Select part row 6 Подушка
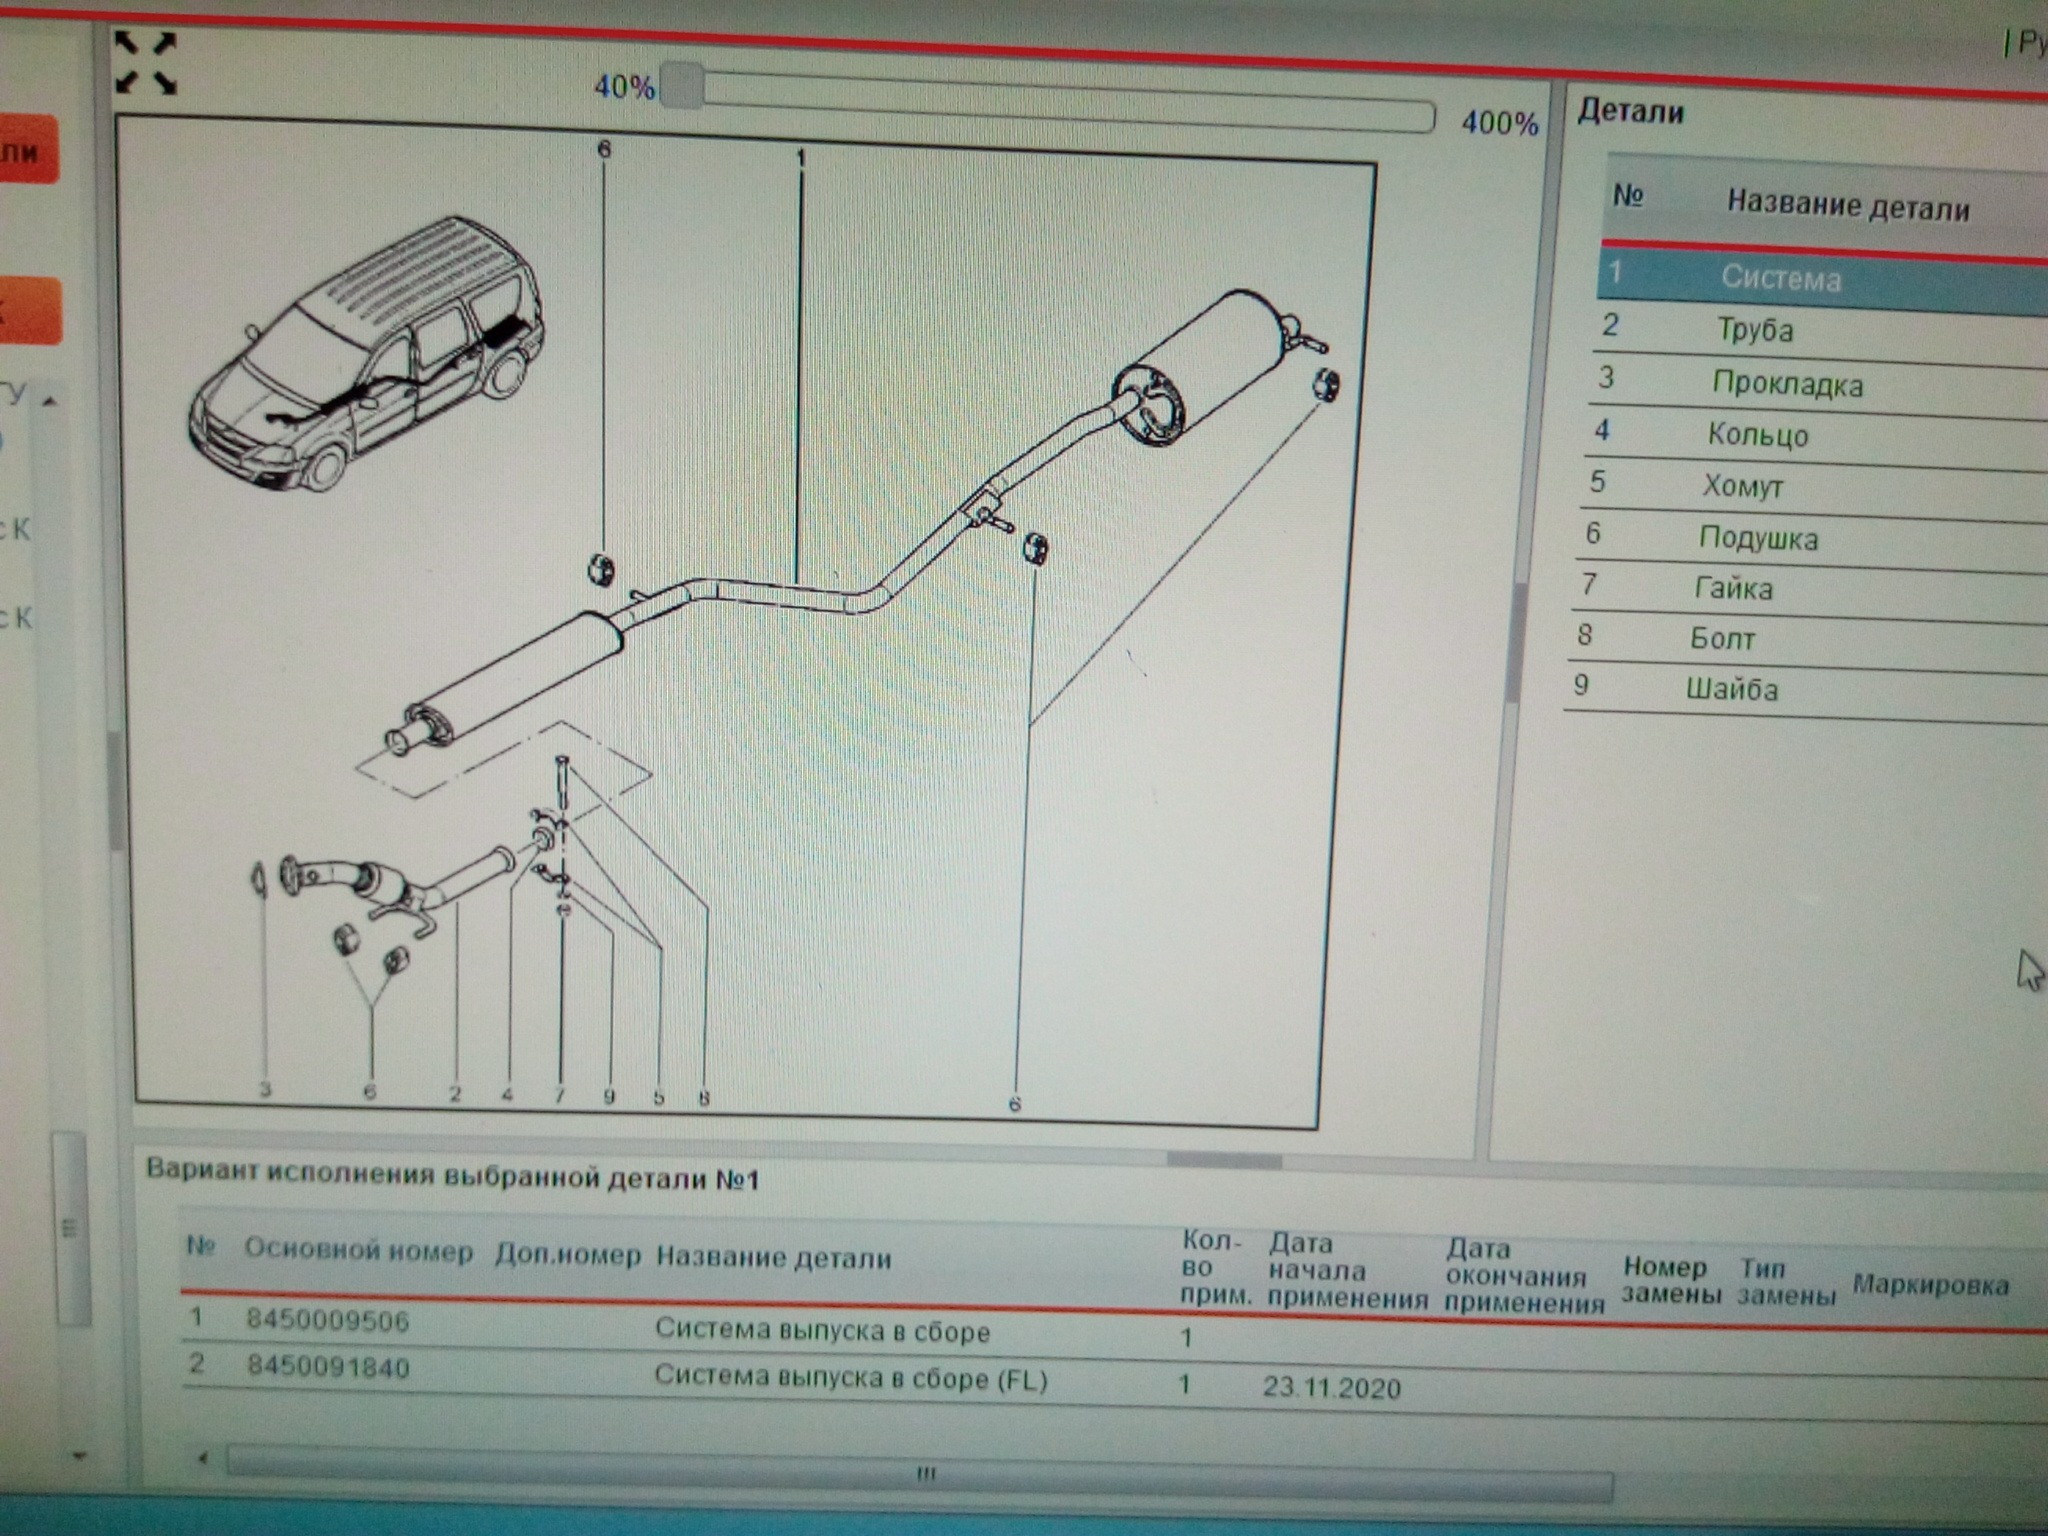The width and height of the screenshot is (2048, 1536). click(1757, 539)
